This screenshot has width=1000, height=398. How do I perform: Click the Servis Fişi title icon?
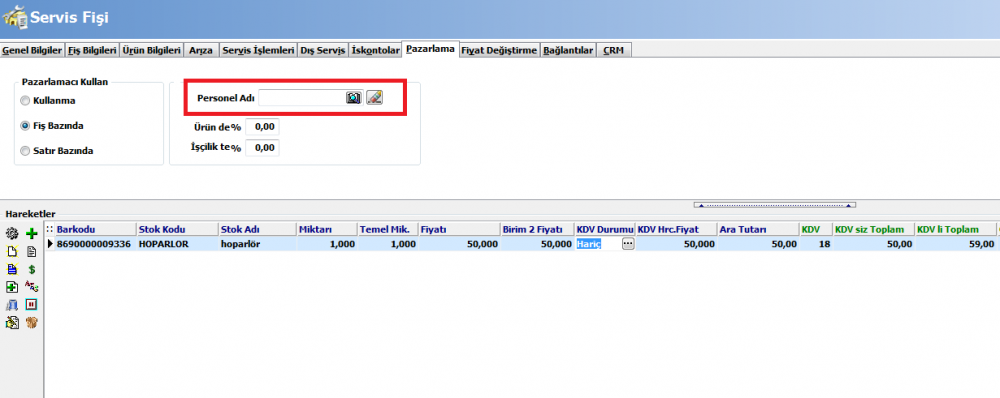(x=15, y=17)
